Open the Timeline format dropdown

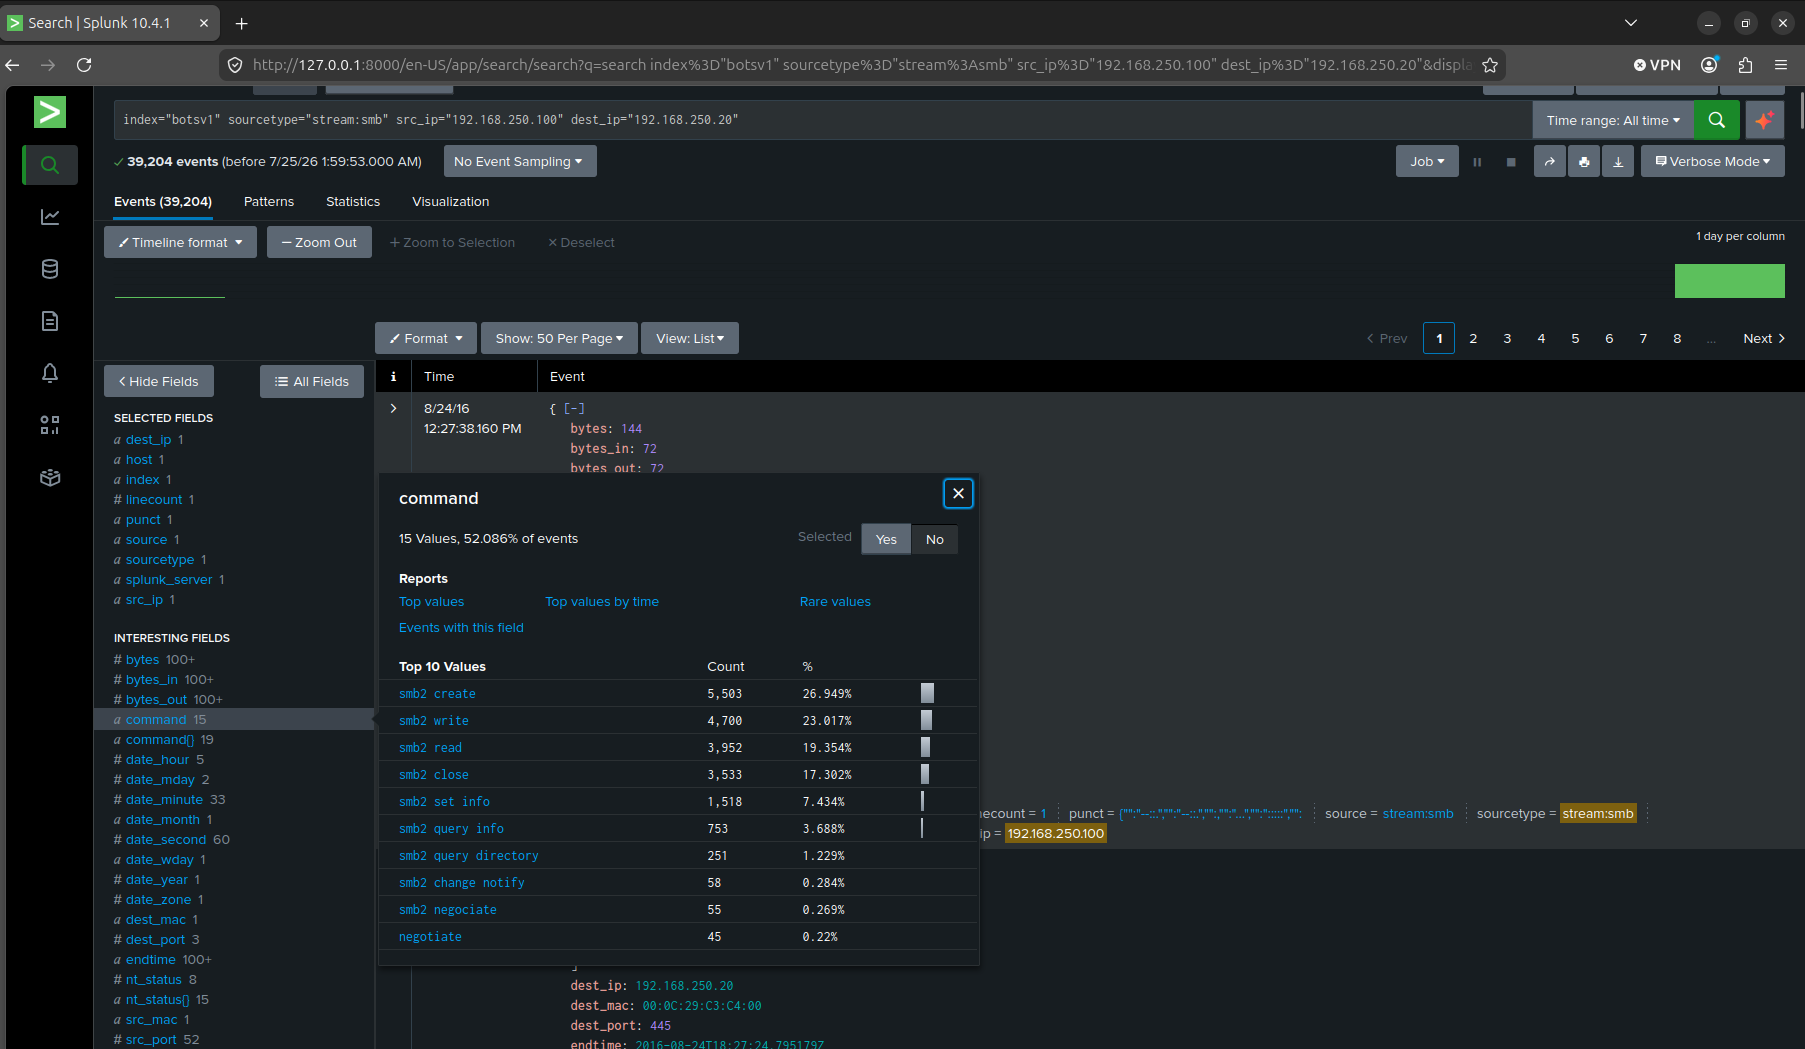(180, 243)
